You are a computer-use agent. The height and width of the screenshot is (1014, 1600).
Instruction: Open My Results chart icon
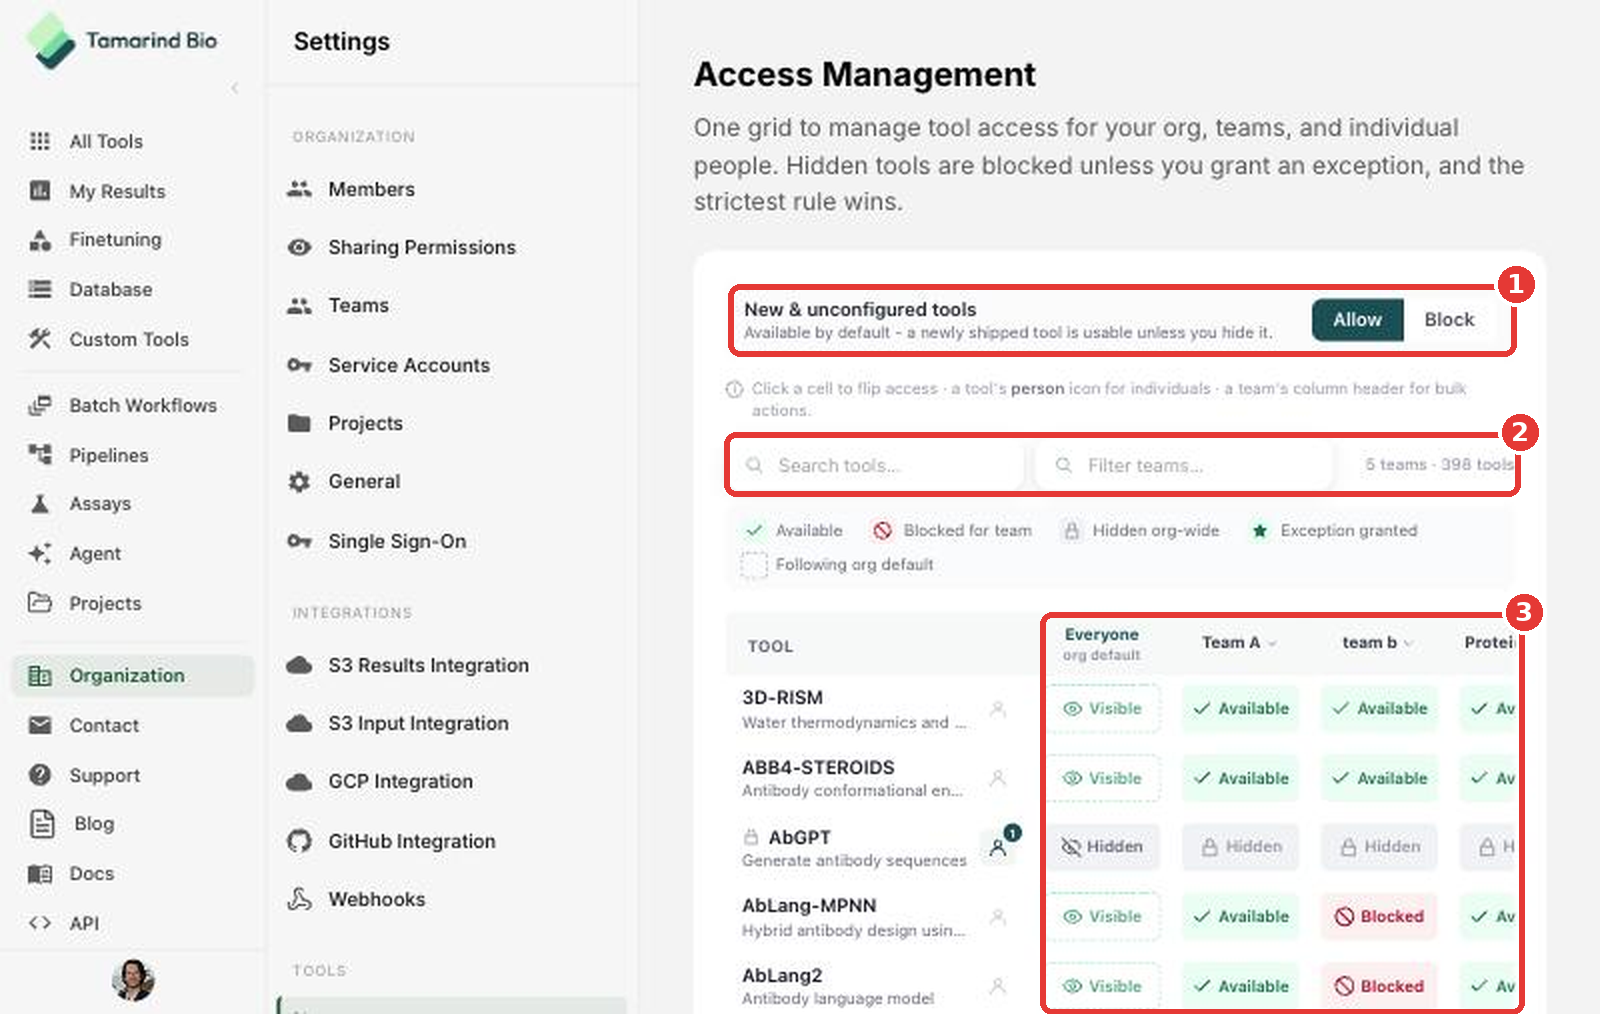click(x=40, y=191)
